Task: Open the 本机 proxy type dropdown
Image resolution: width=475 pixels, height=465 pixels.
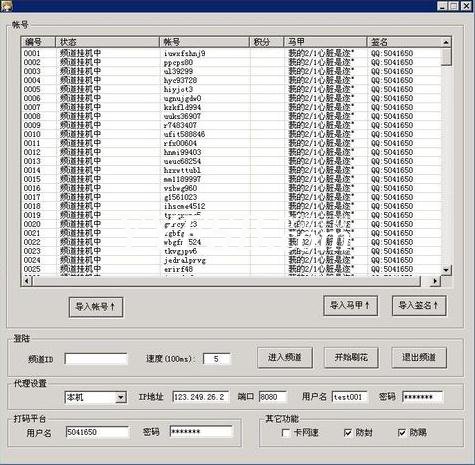Action: click(x=121, y=397)
